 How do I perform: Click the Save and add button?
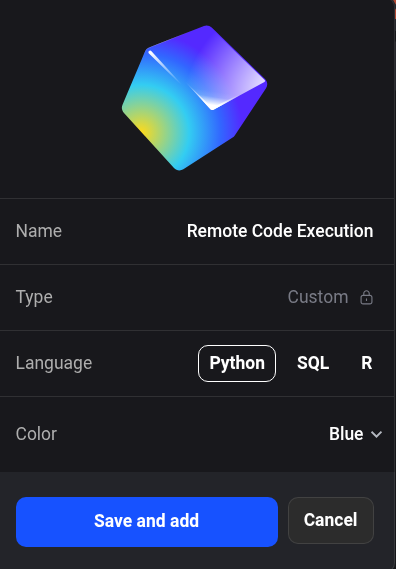147,521
